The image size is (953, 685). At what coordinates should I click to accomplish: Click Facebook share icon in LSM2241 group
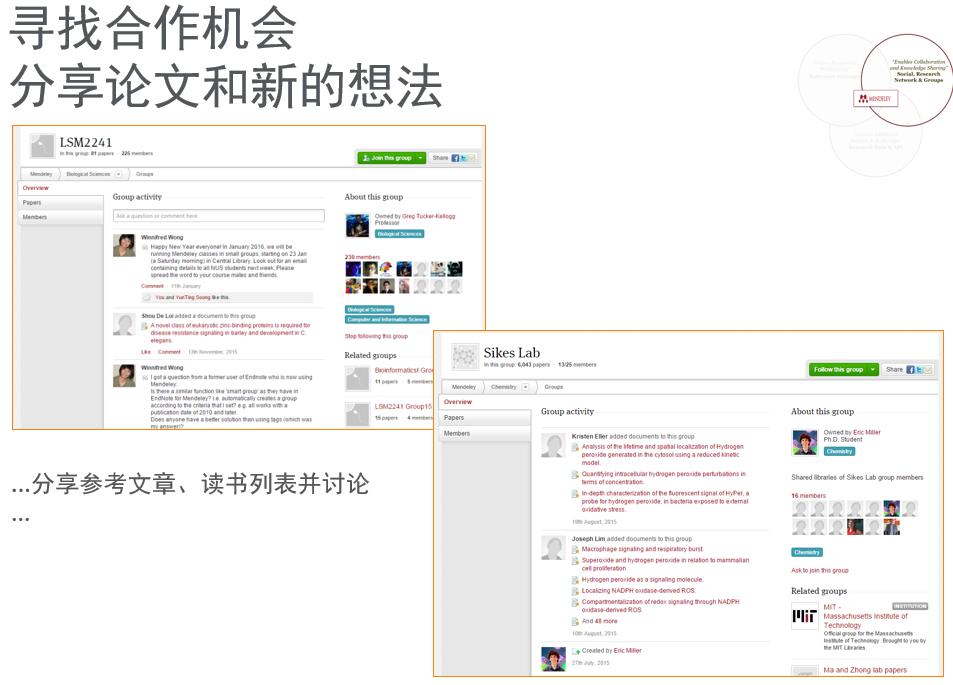[x=455, y=158]
